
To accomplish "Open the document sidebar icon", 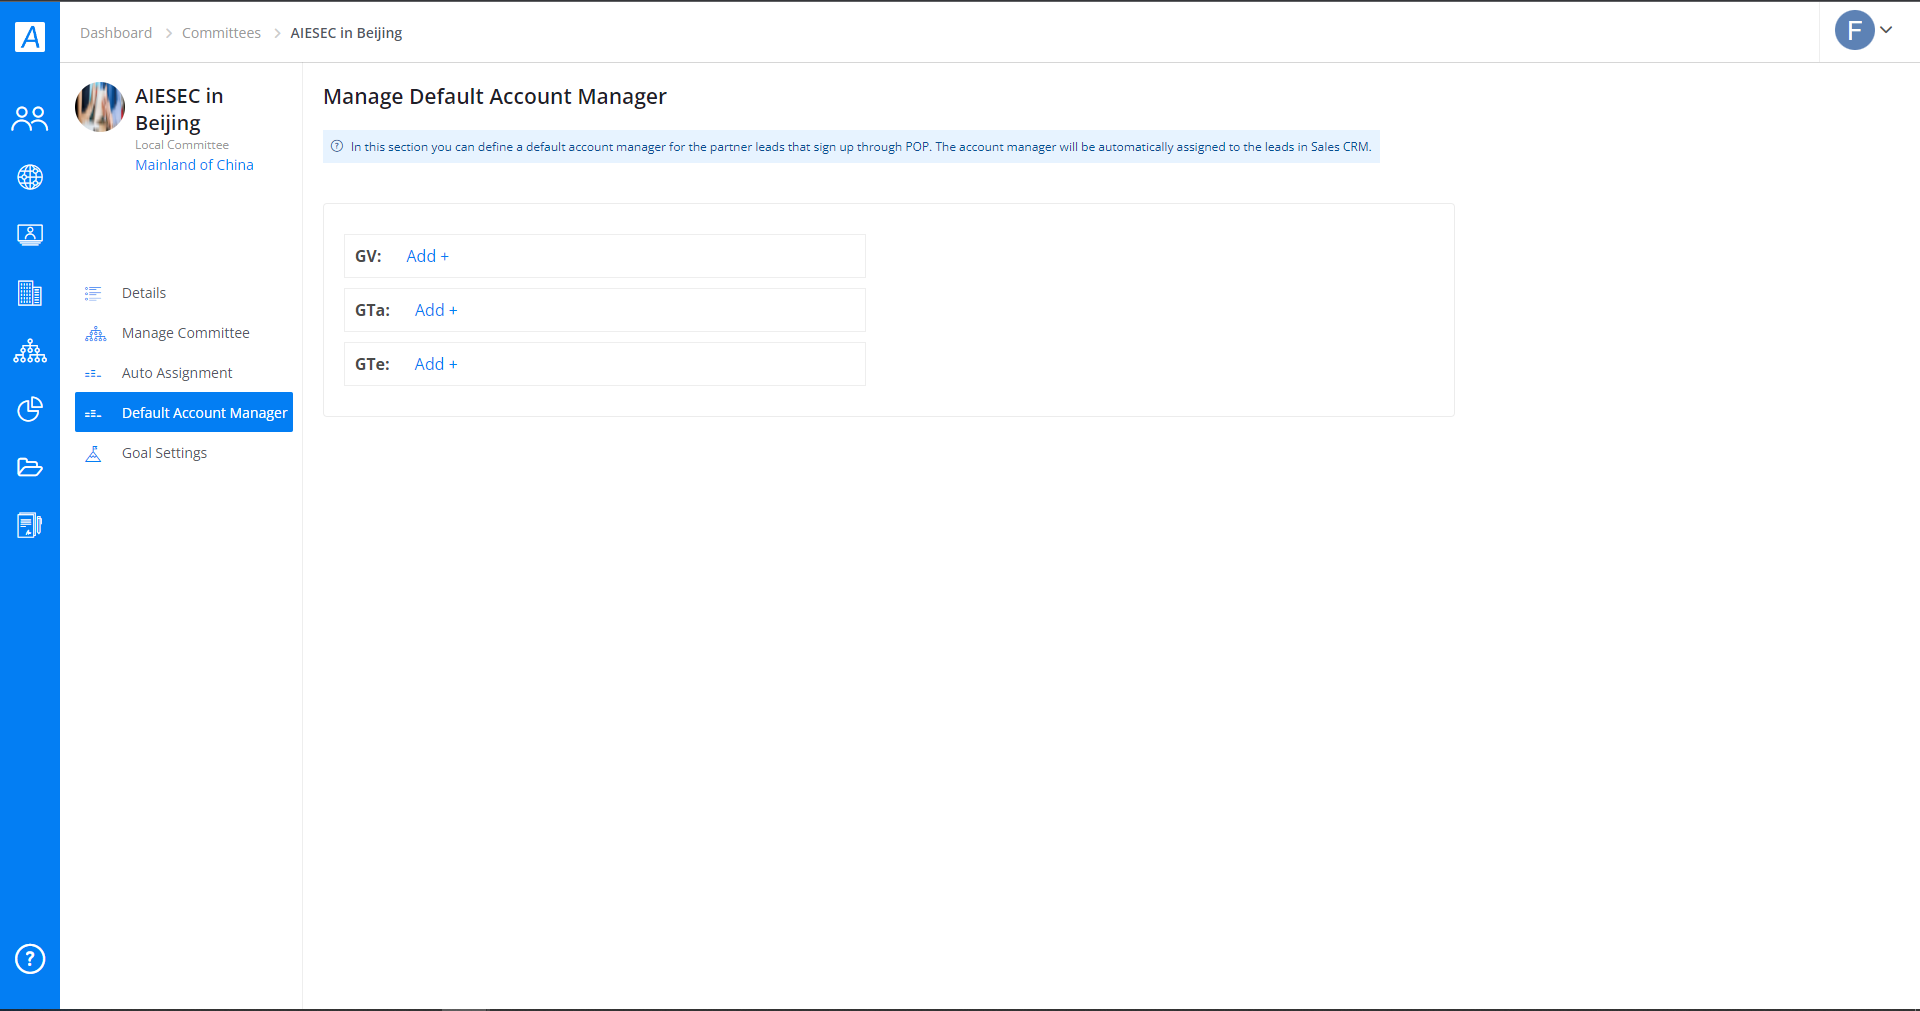I will coord(30,525).
